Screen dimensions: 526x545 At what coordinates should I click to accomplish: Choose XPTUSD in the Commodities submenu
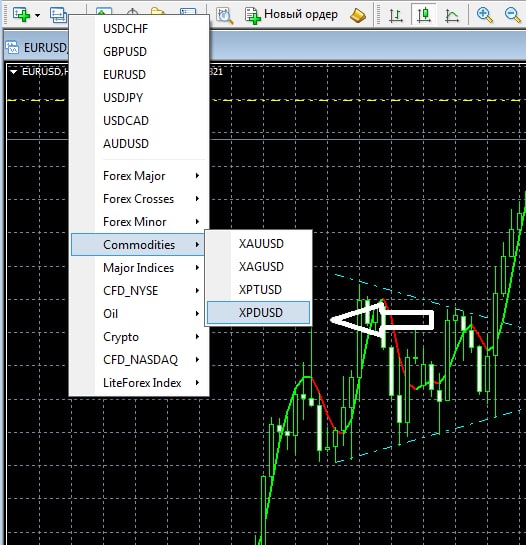pyautogui.click(x=258, y=289)
